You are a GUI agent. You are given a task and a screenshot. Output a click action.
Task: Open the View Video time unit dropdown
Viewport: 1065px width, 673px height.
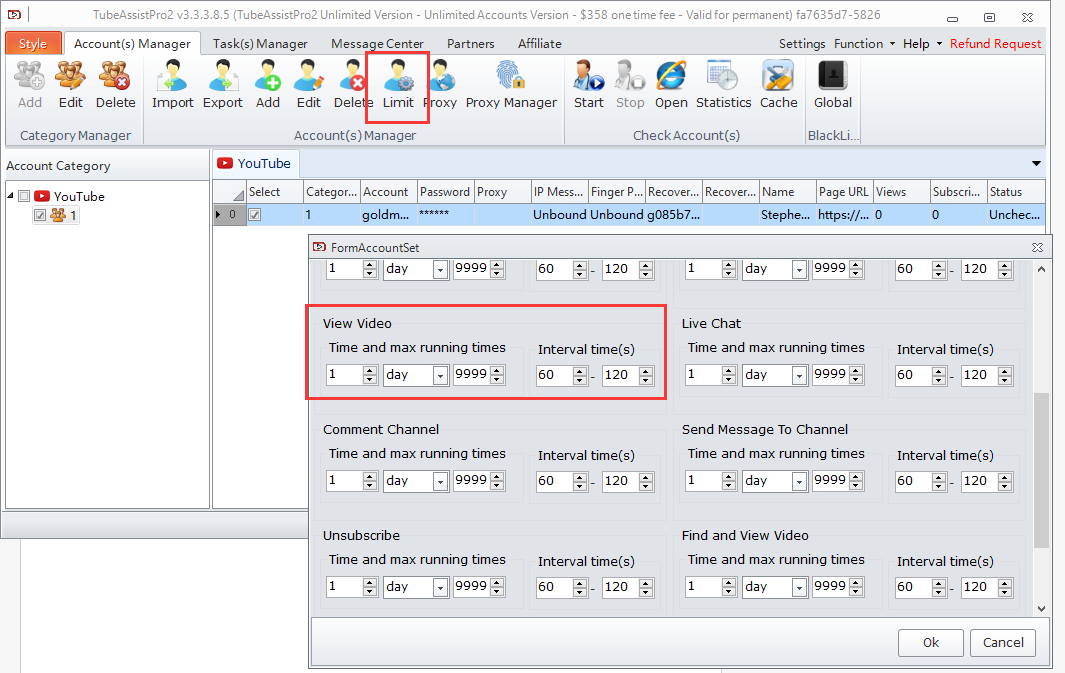click(439, 375)
